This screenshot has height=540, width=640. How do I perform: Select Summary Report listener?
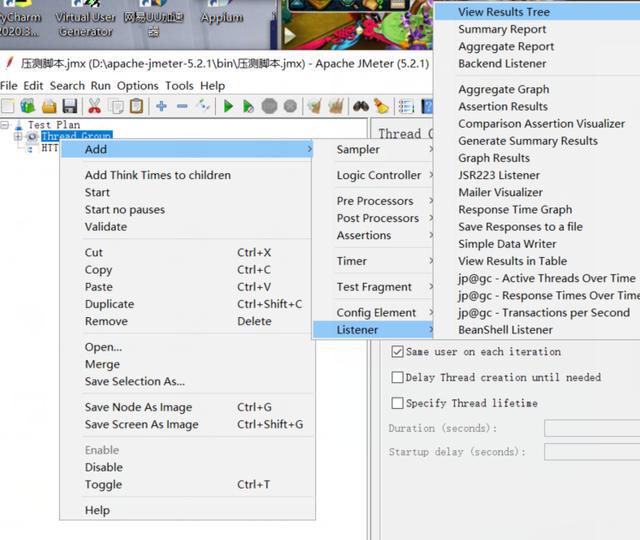[x=537, y=29]
